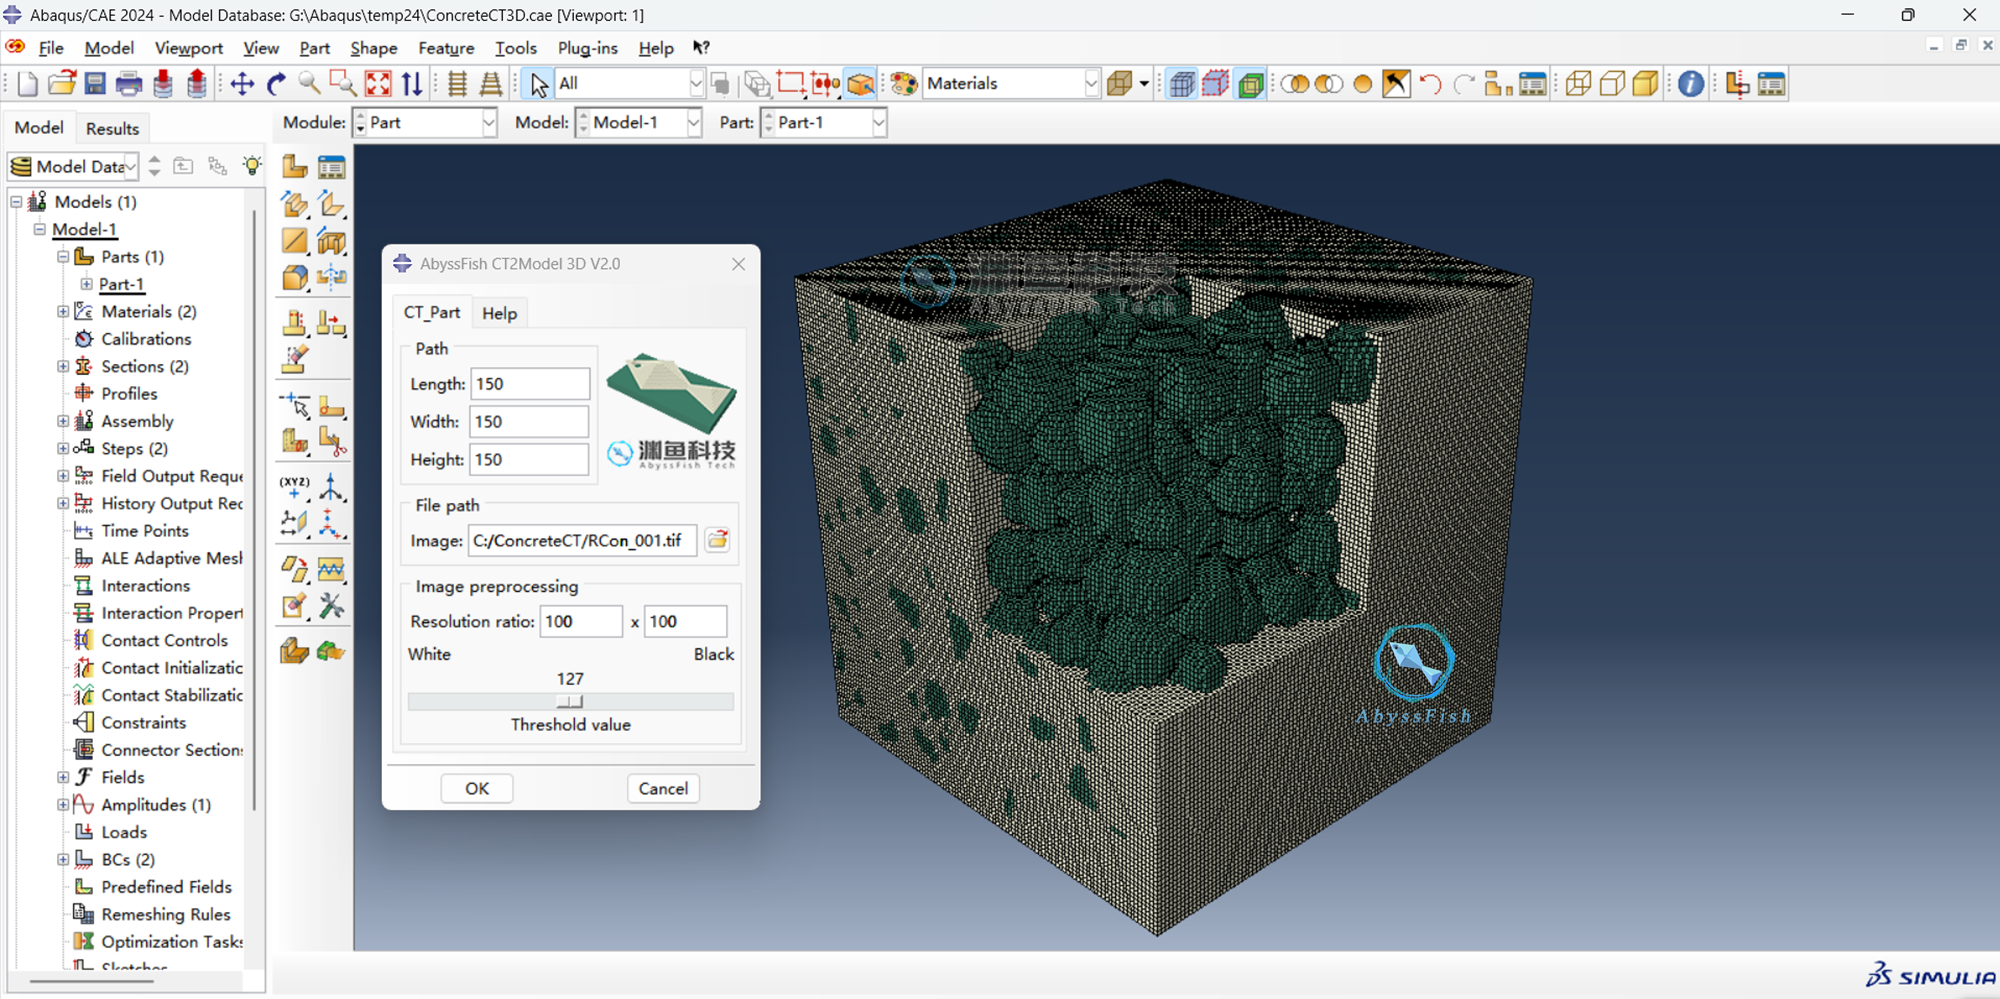Click the Color Code palette icon

(904, 84)
